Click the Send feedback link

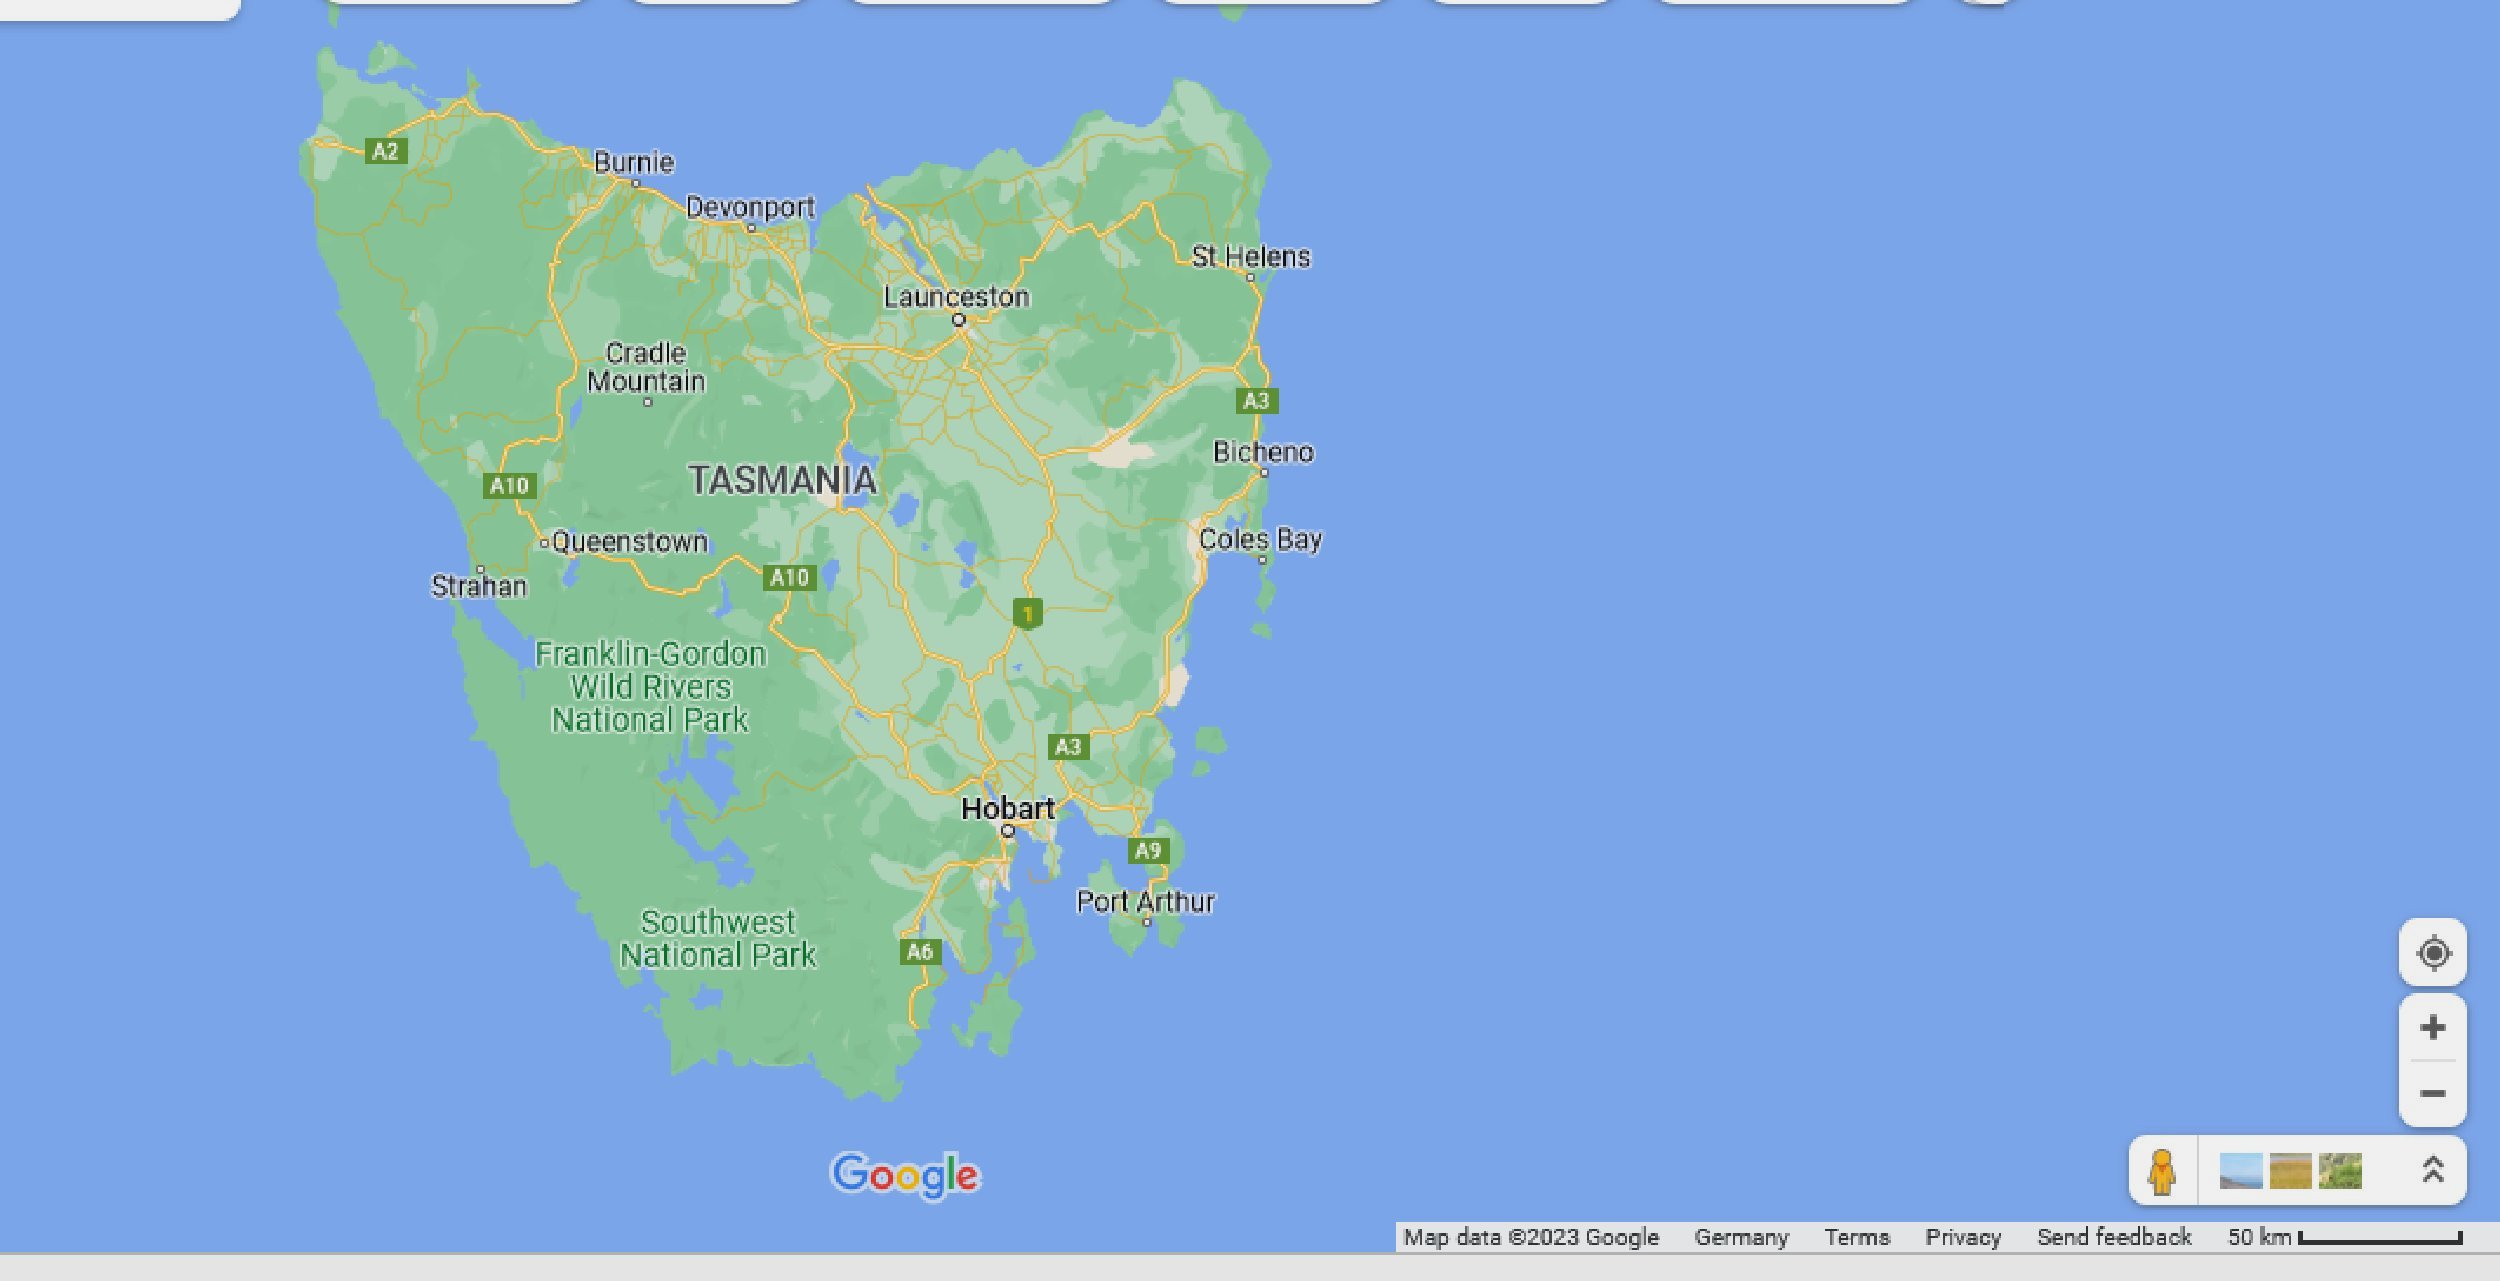point(2114,1237)
